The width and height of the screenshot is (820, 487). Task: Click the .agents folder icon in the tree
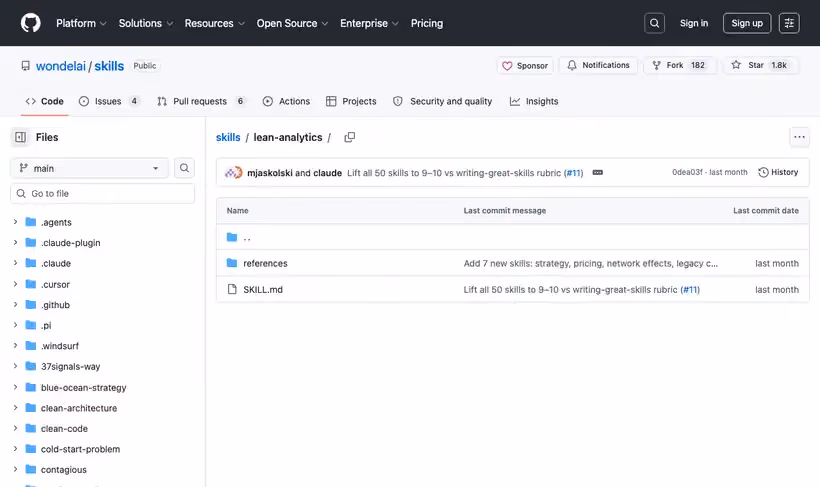[x=31, y=222]
